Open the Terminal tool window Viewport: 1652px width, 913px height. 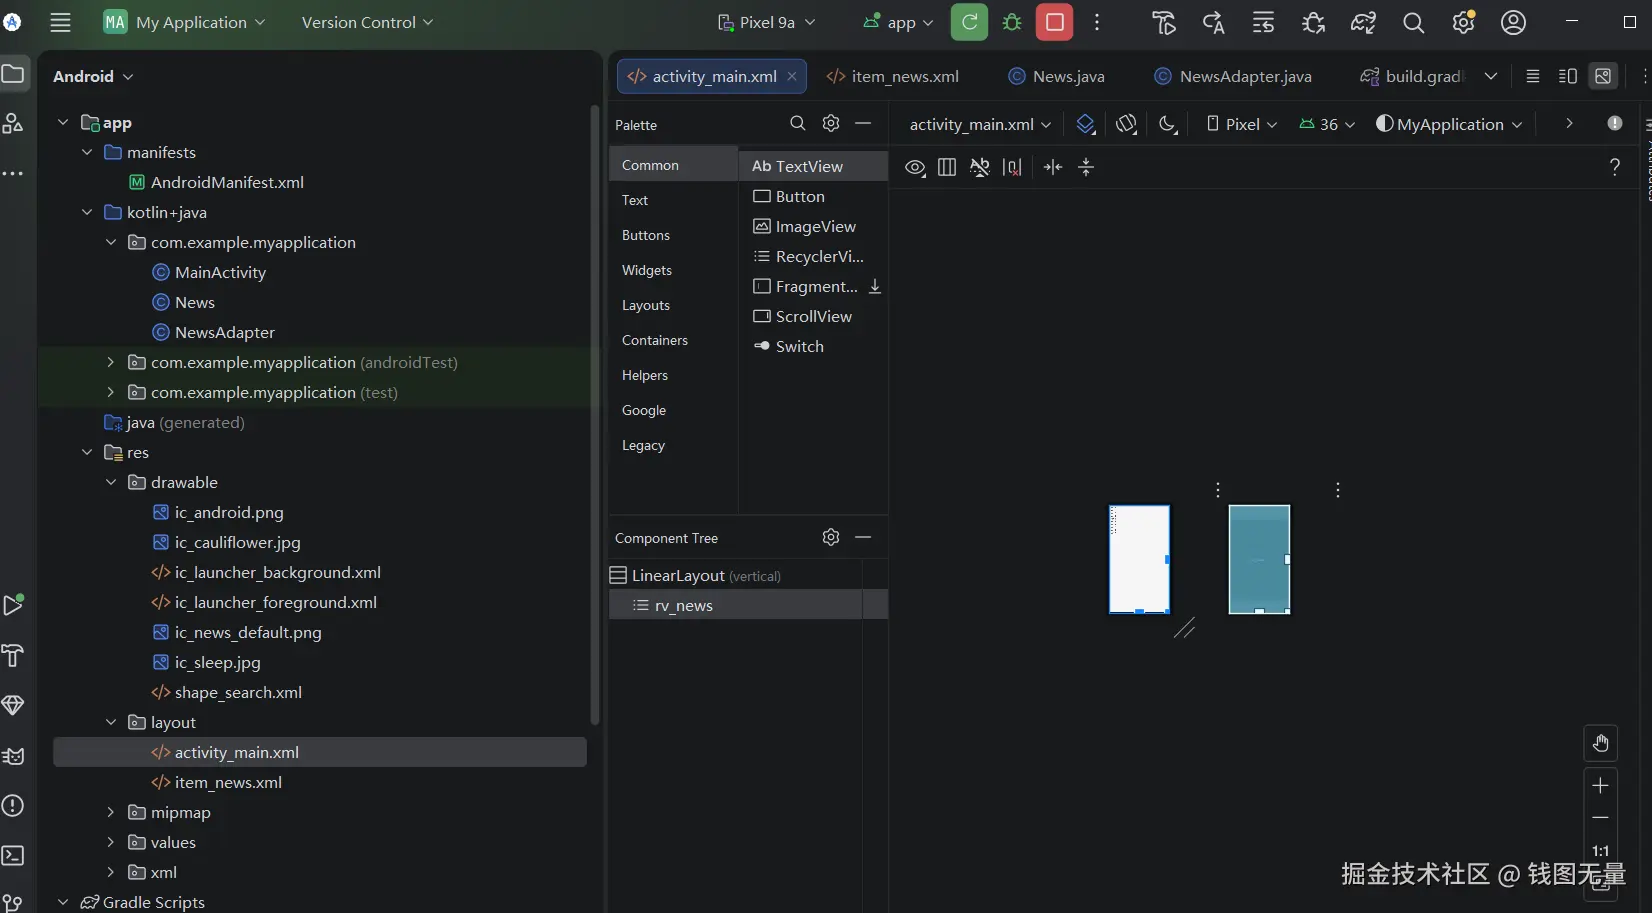point(13,856)
